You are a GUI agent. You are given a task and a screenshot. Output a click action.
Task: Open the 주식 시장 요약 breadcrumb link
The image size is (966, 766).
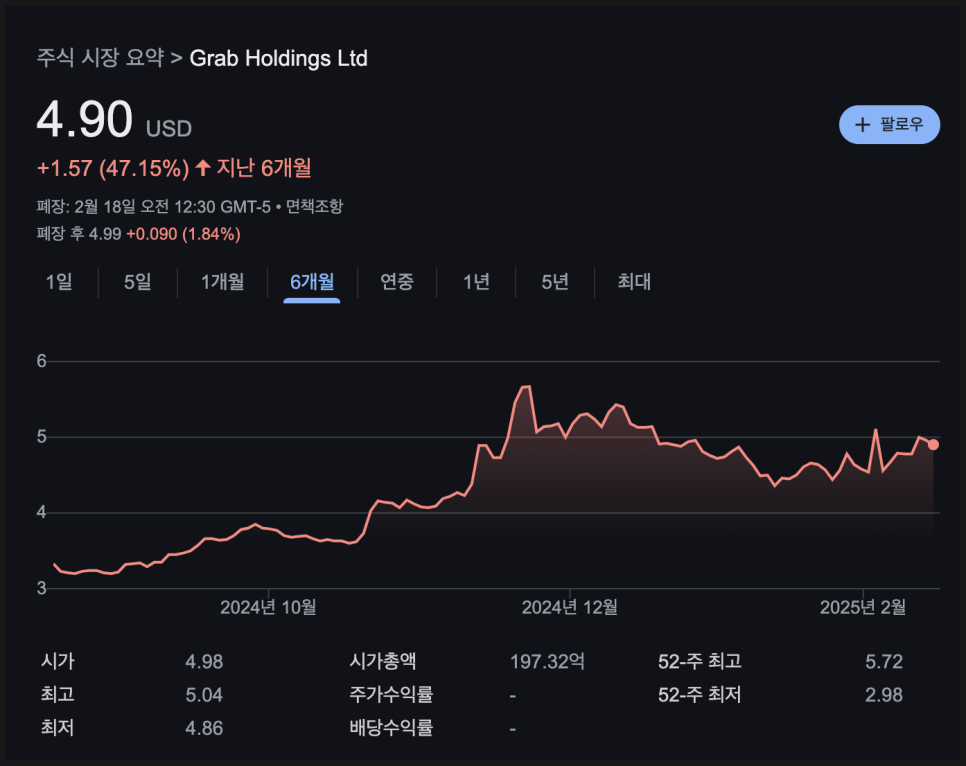[100, 58]
